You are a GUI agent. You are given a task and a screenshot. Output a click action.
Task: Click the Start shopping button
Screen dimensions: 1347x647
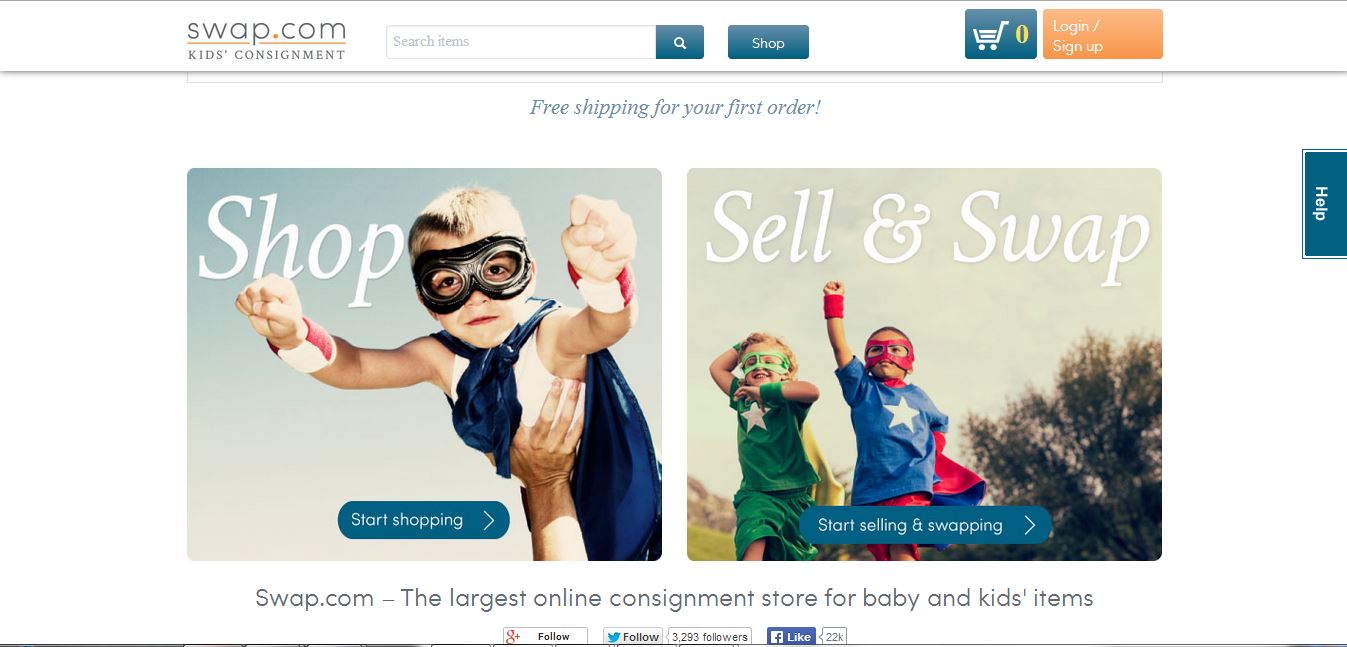424,520
